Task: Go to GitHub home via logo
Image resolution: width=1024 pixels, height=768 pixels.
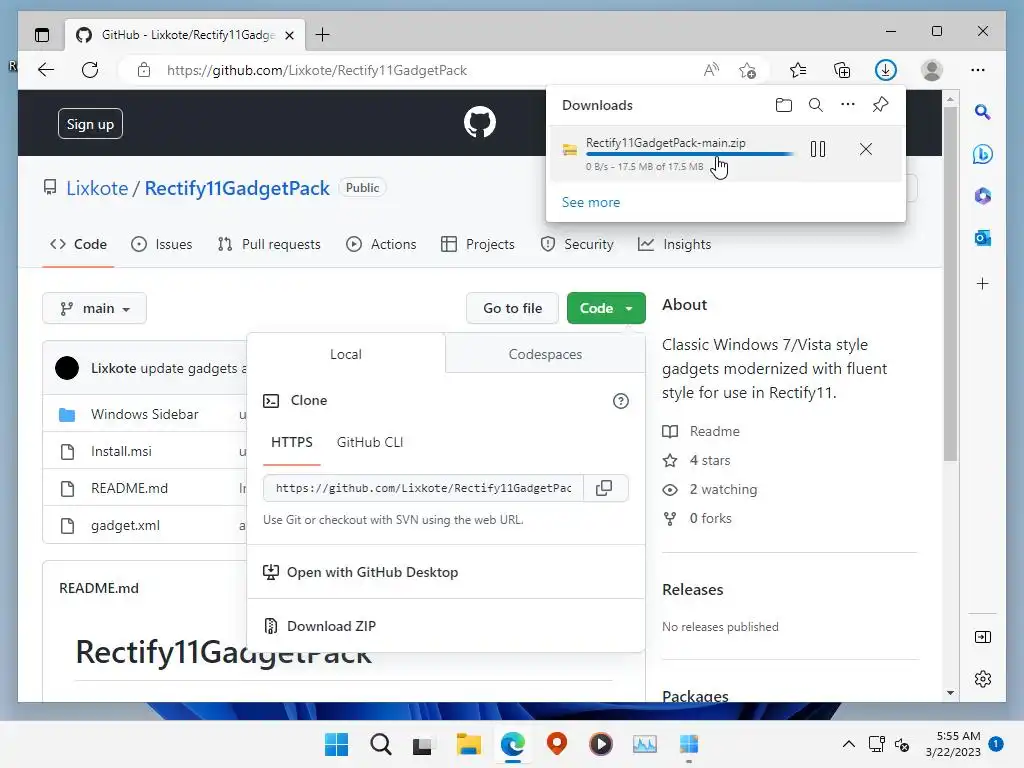Action: tap(480, 122)
